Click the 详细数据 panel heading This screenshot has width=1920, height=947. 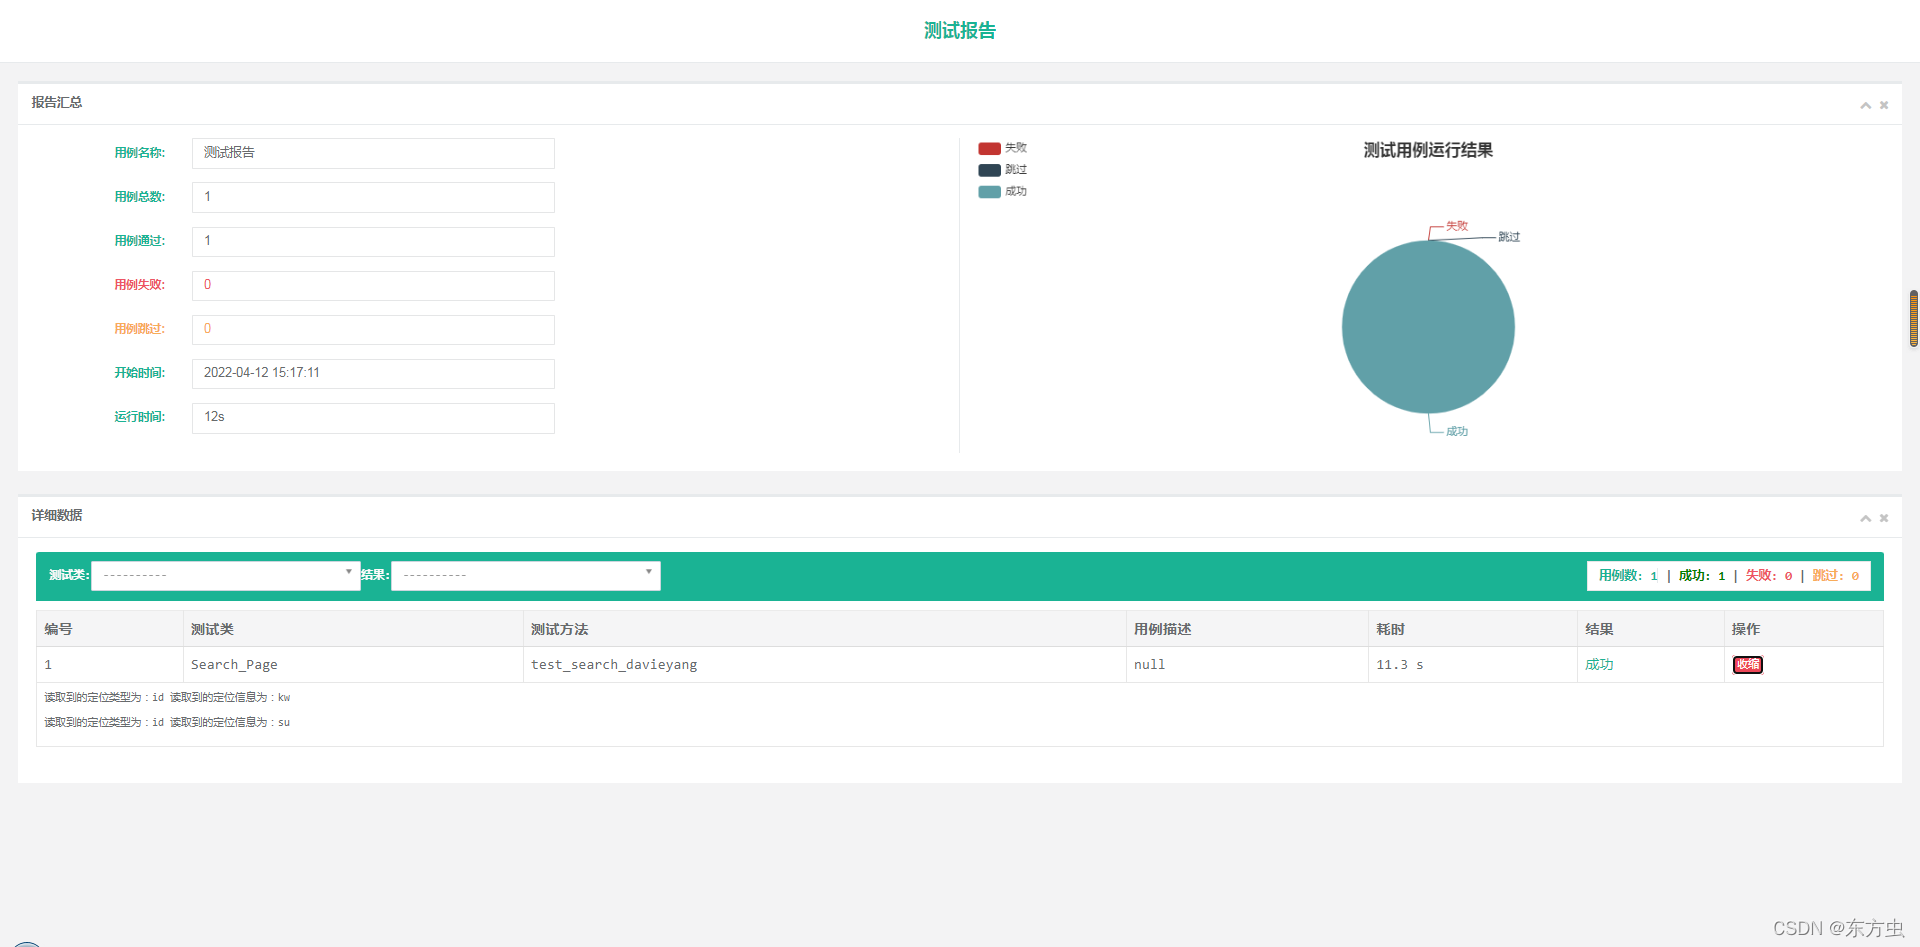57,516
